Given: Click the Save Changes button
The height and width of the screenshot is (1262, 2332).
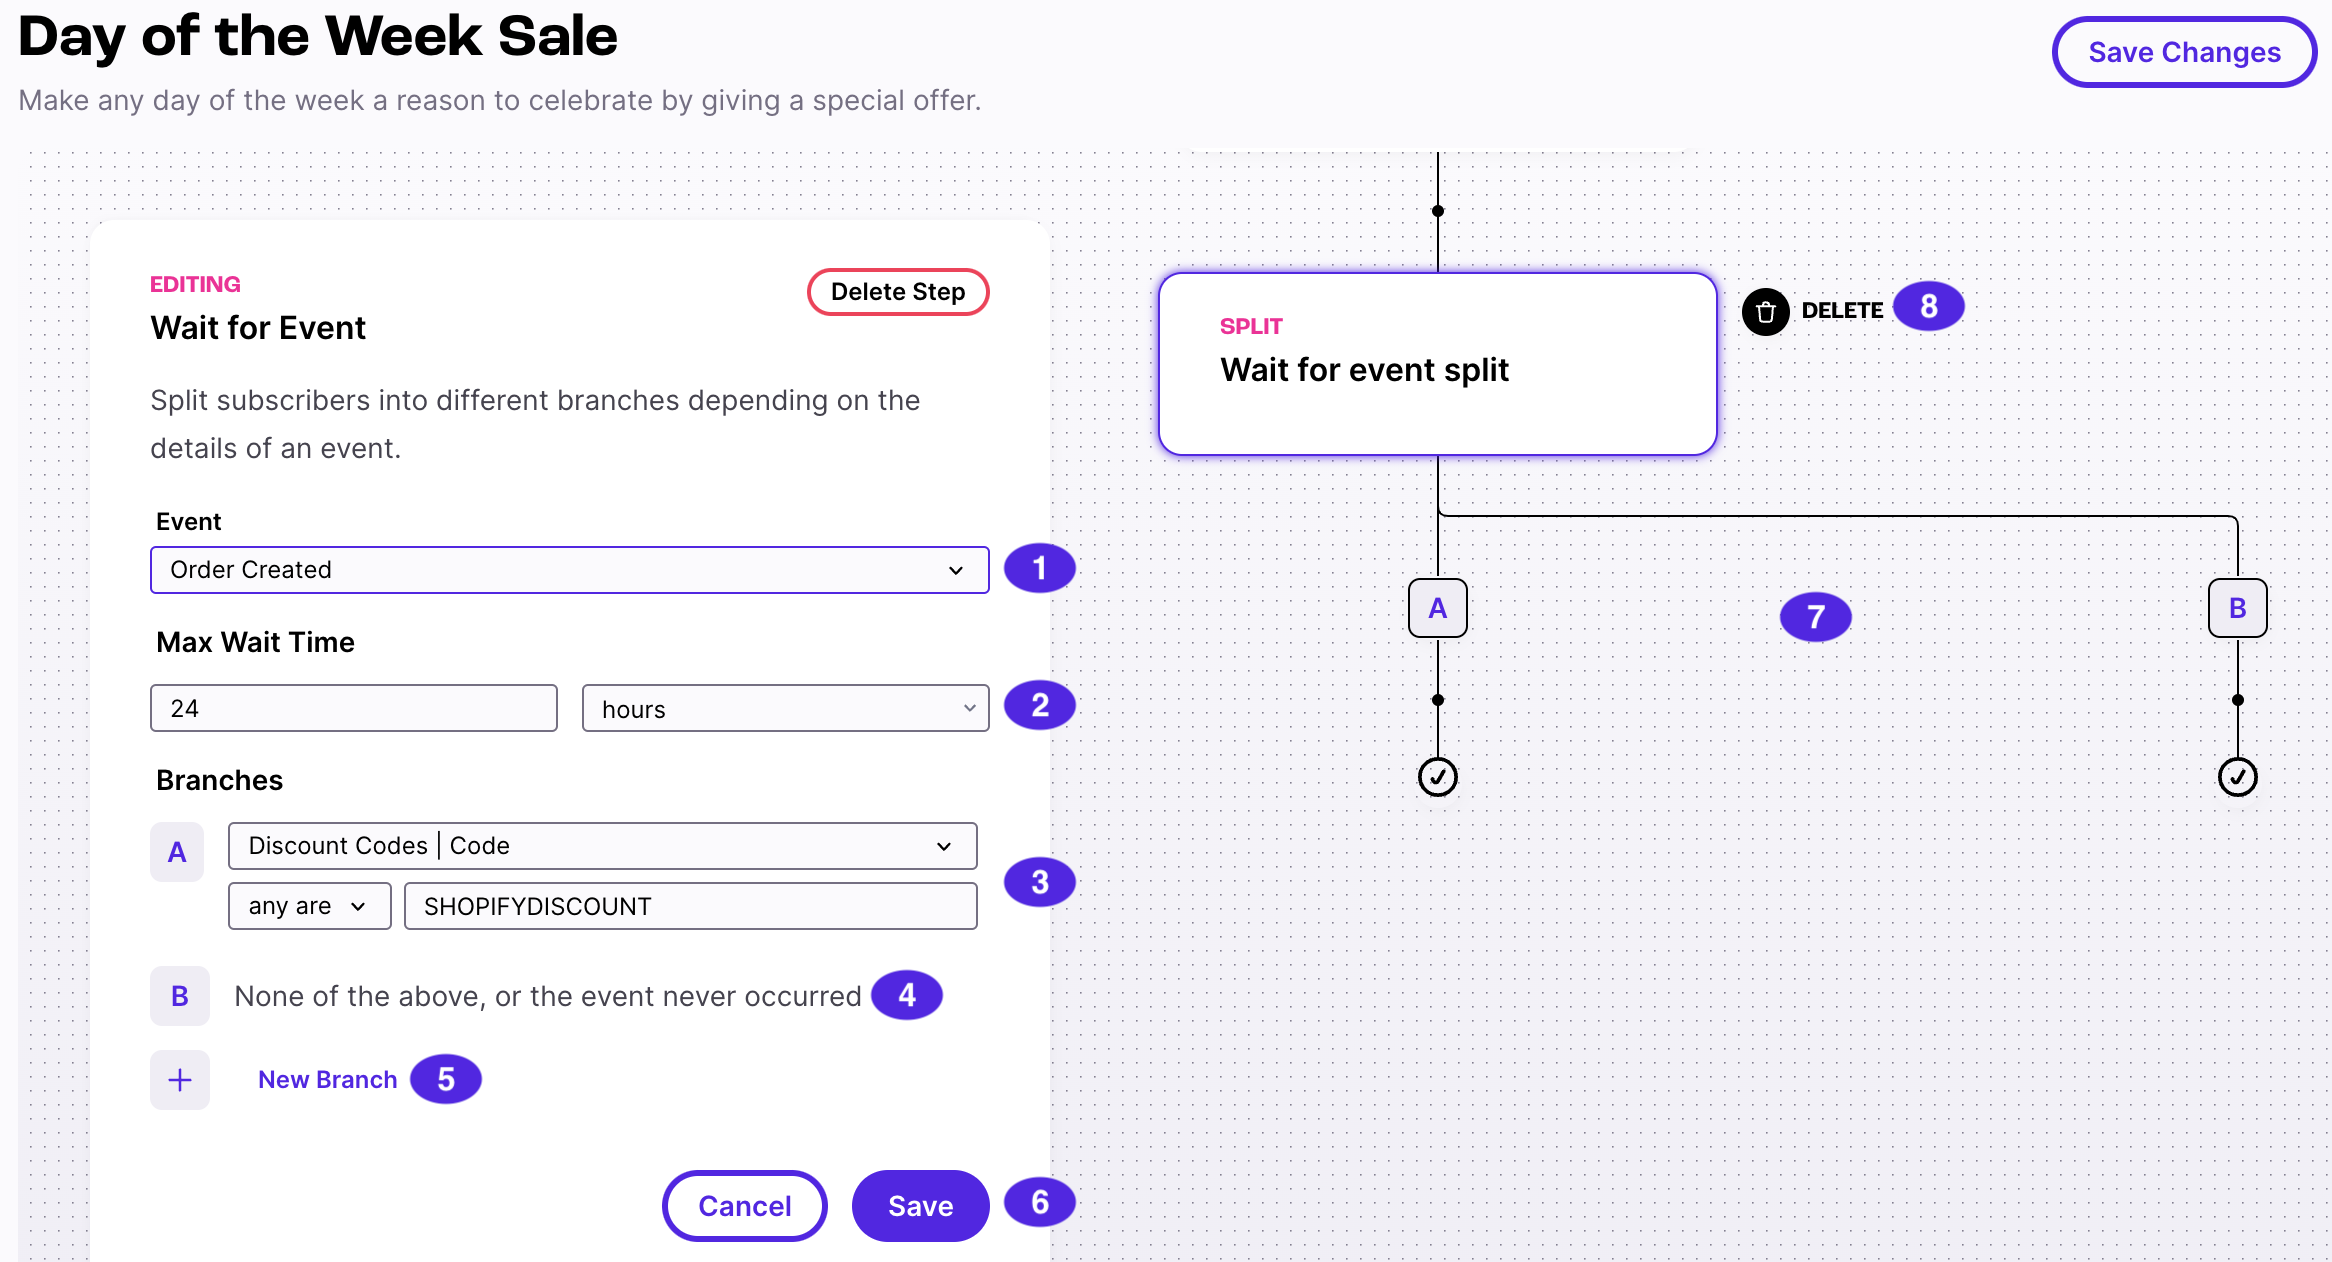Looking at the screenshot, I should click(x=2184, y=52).
